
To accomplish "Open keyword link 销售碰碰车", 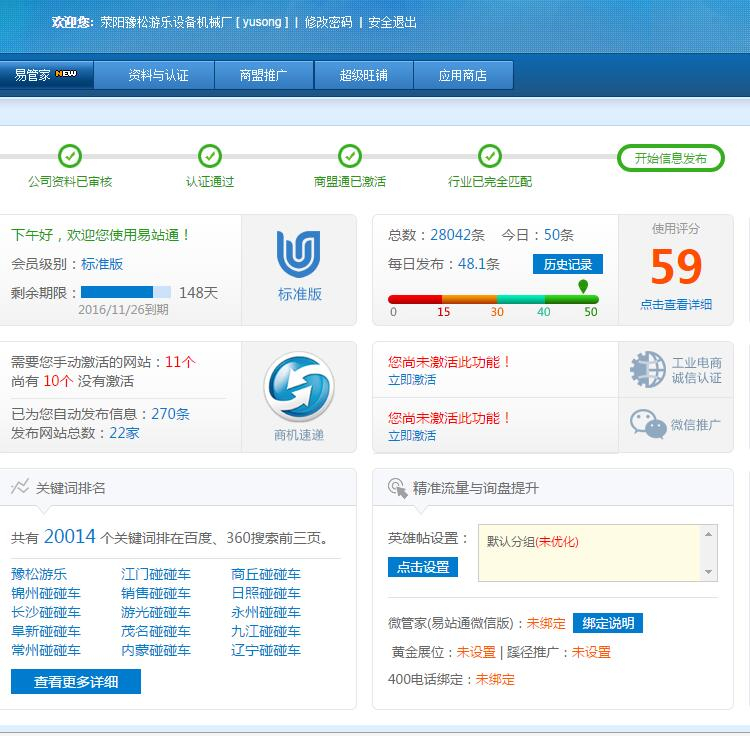I will coord(156,593).
